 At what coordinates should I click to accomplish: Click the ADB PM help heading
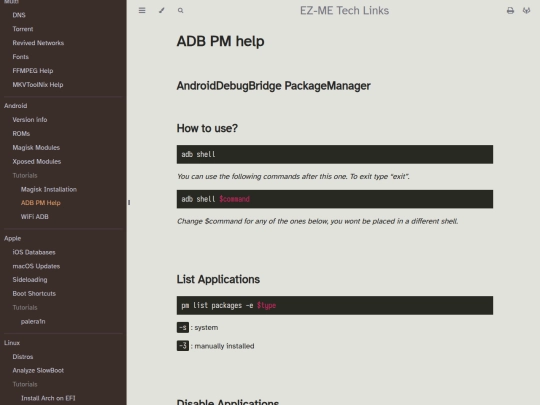pos(220,41)
